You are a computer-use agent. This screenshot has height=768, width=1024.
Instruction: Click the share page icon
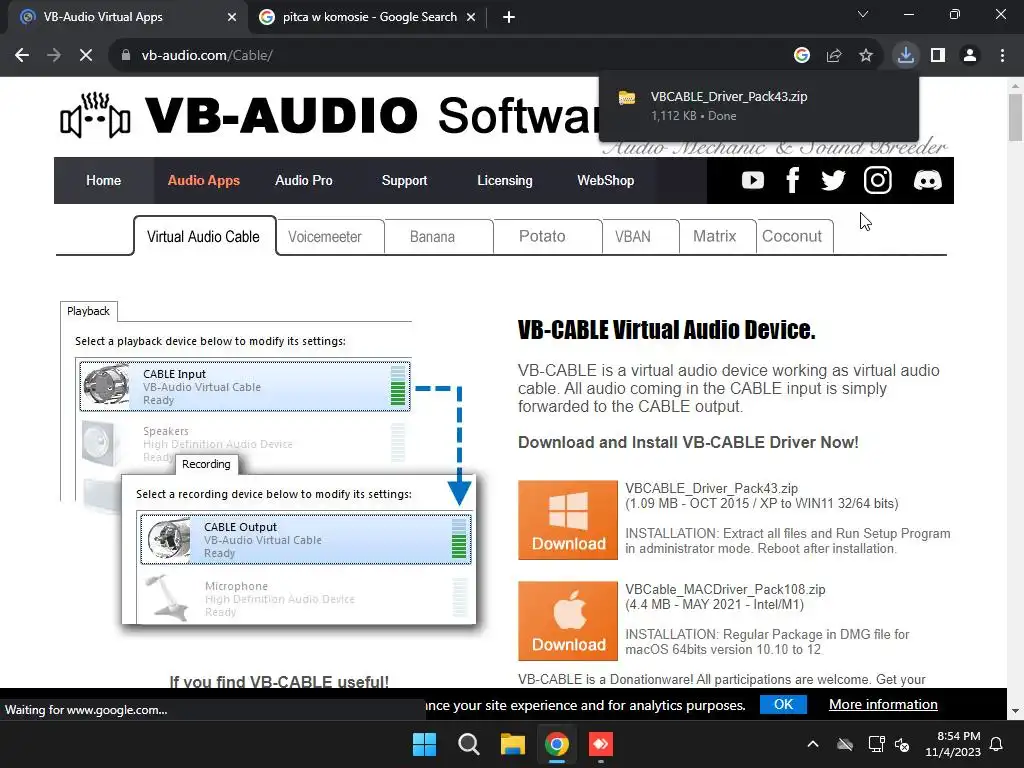point(834,56)
